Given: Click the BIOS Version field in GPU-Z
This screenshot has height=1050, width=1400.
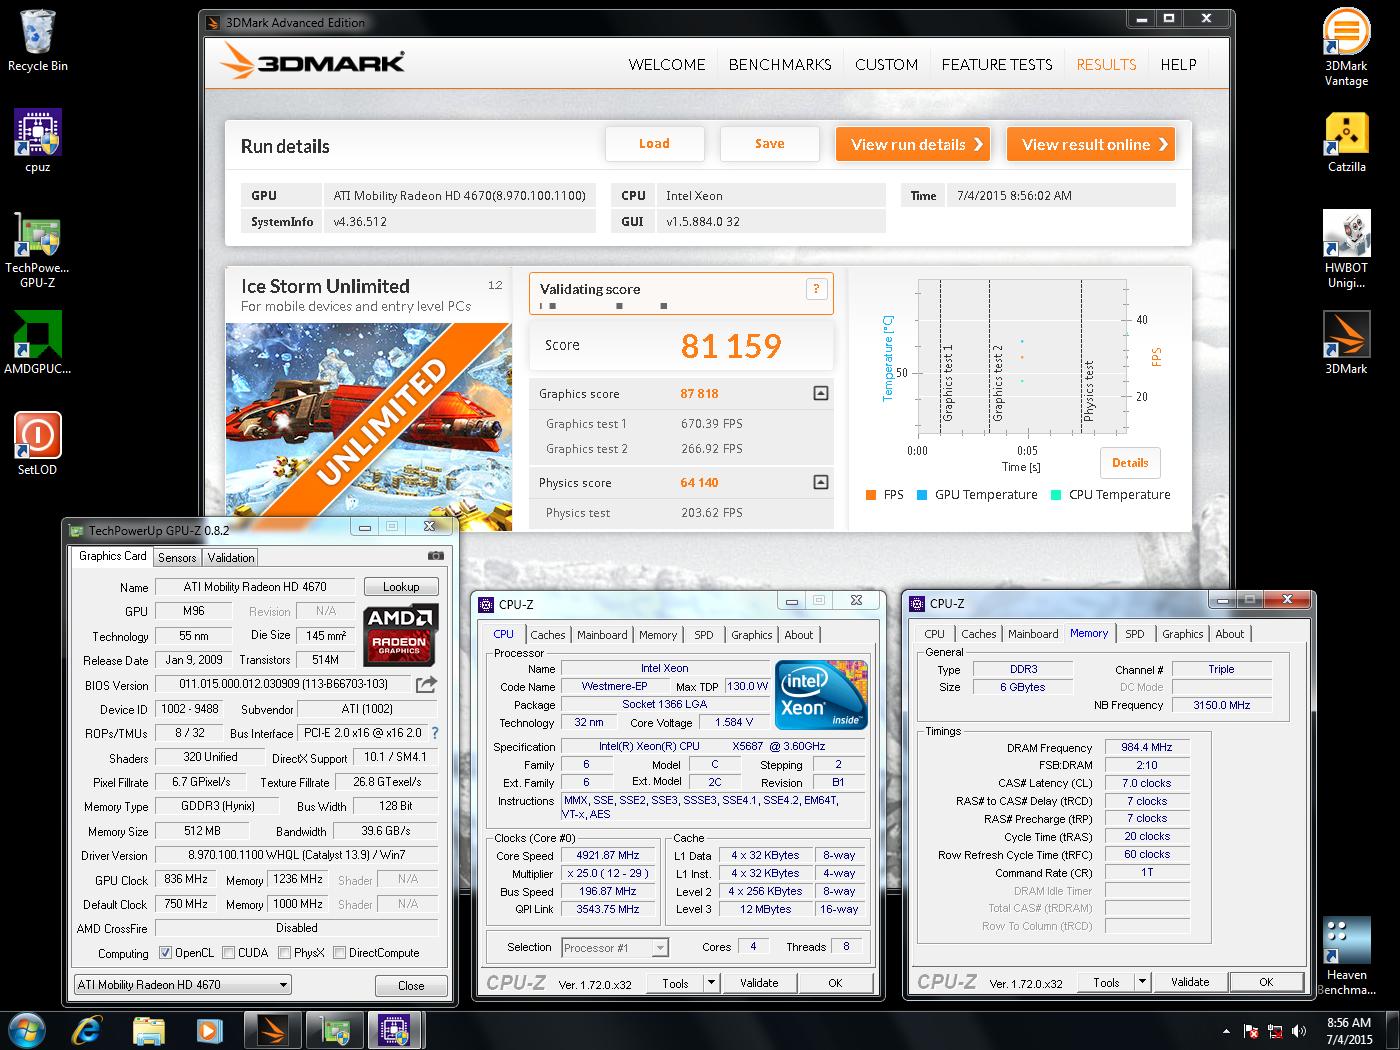Looking at the screenshot, I should pyautogui.click(x=283, y=684).
